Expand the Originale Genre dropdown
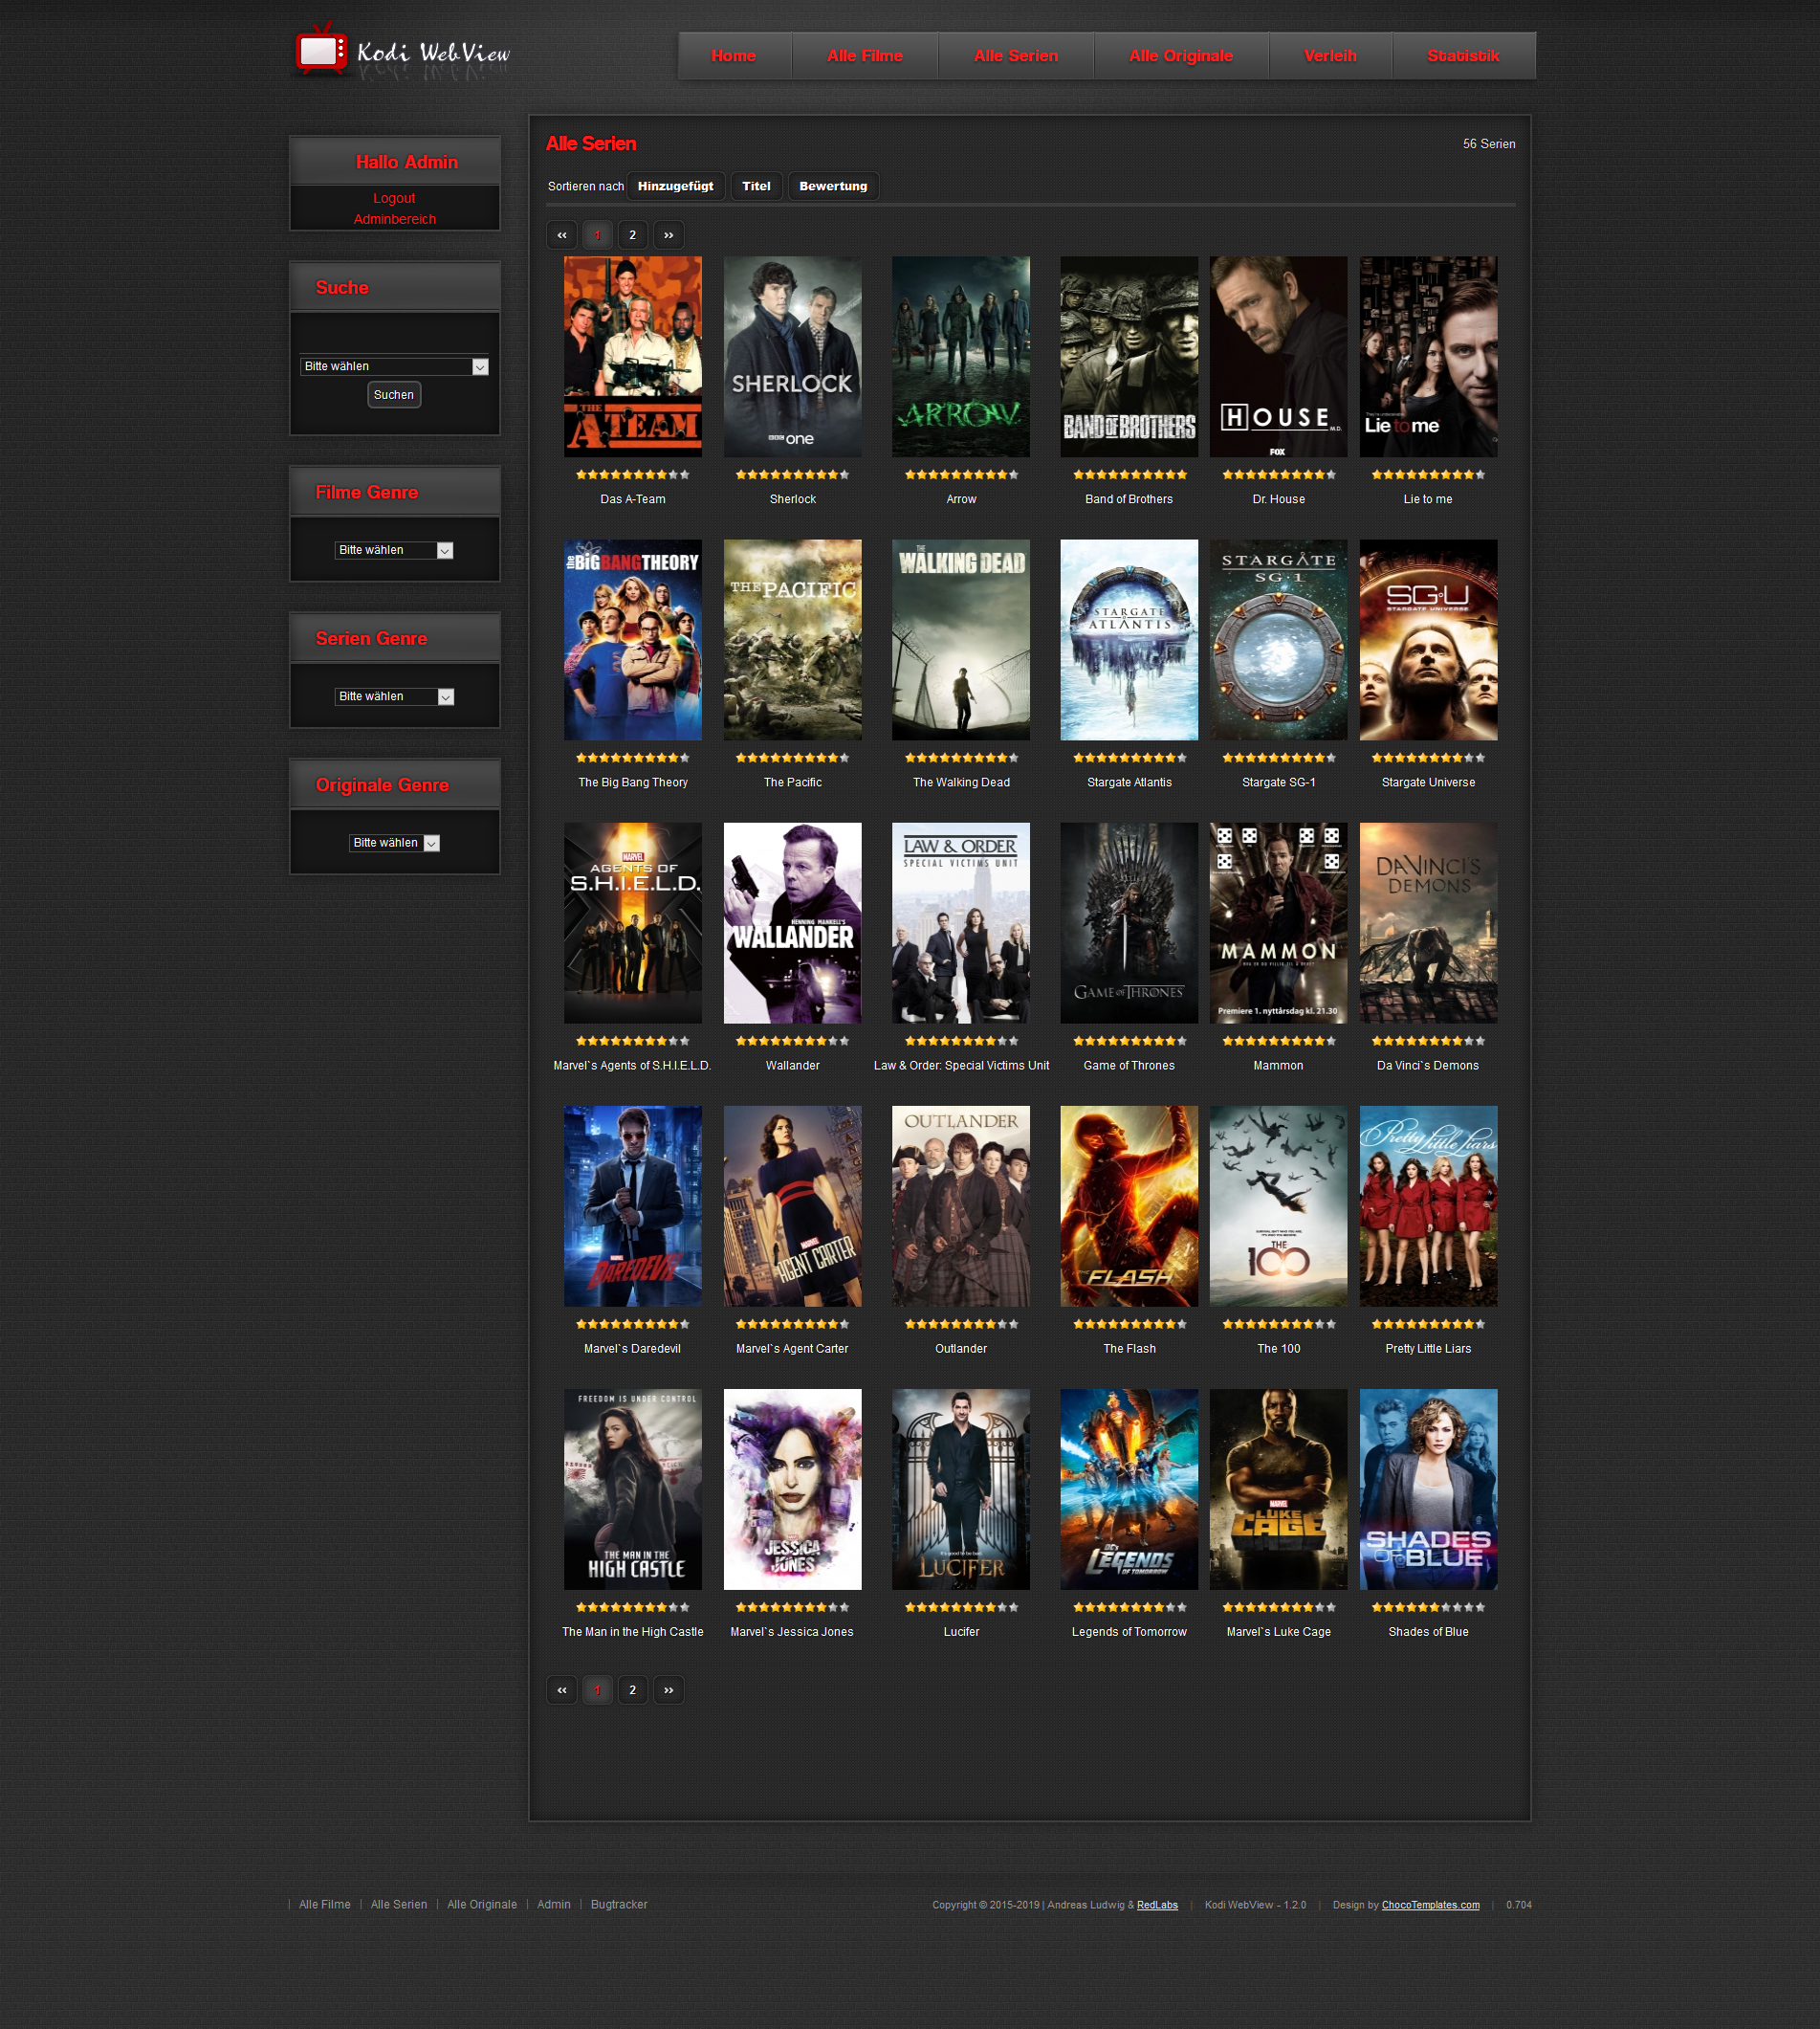Screen dimensions: 1820x2029 [394, 843]
